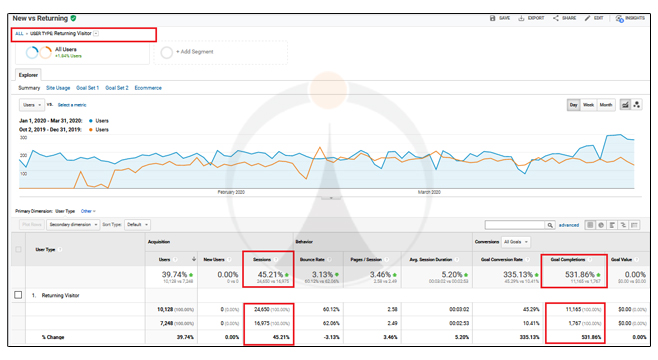The width and height of the screenshot is (658, 360).
Task: Click help icon beside Goal Value header
Action: [637, 260]
